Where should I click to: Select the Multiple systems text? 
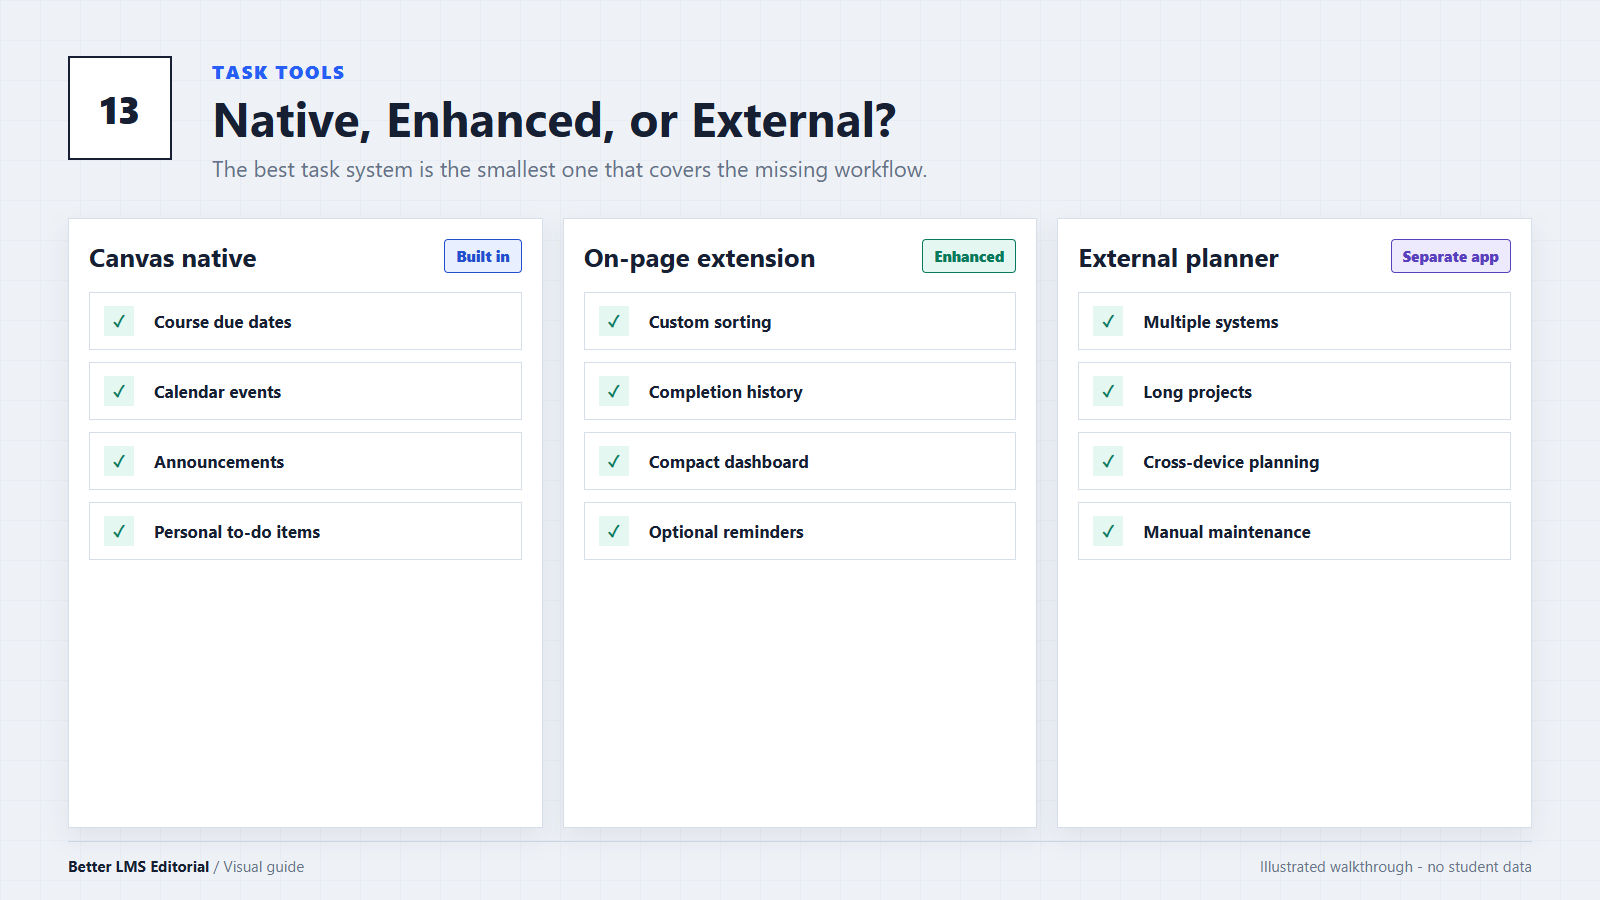tap(1211, 322)
